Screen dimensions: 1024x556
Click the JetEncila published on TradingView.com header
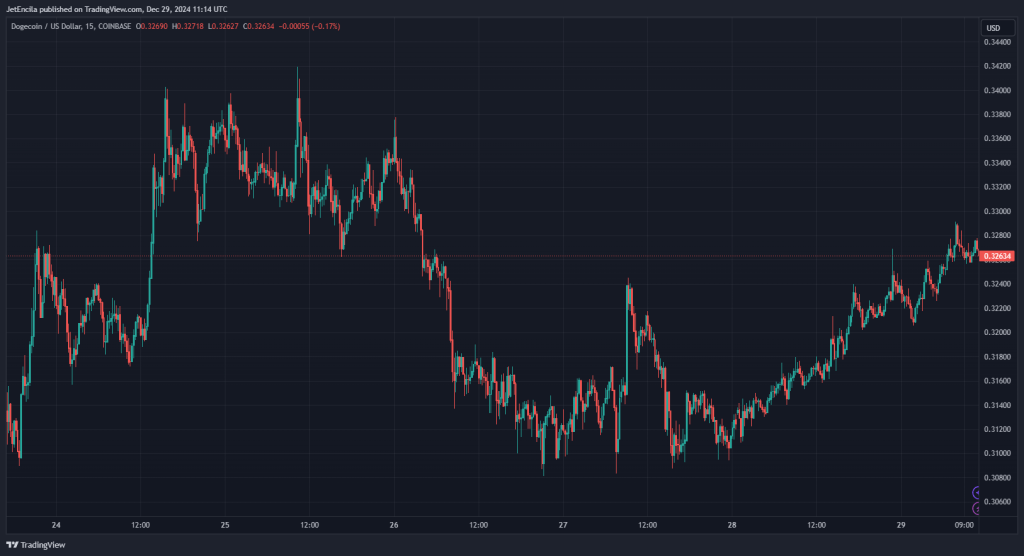117,9
